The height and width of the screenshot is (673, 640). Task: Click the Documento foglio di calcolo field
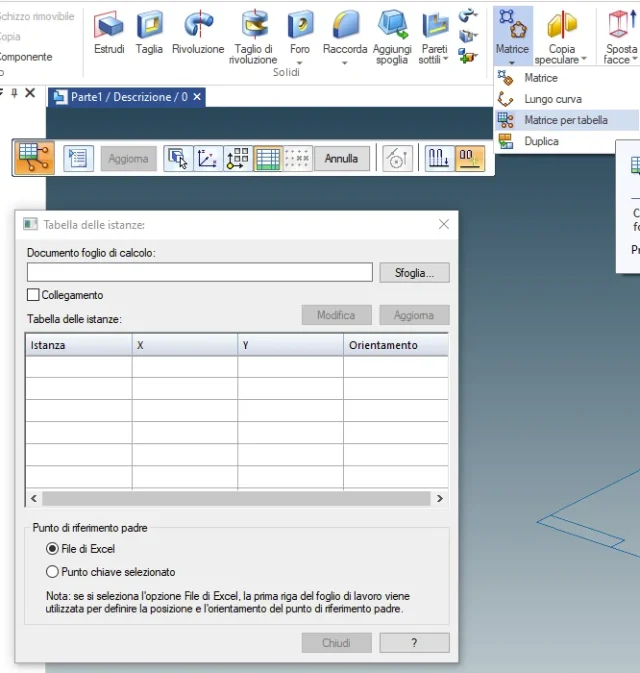pyautogui.click(x=200, y=272)
